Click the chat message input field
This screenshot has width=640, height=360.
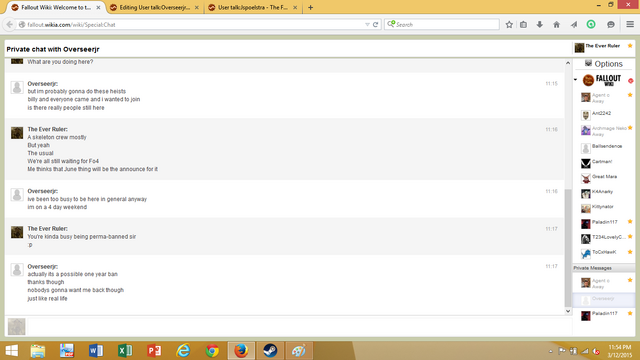(x=299, y=327)
